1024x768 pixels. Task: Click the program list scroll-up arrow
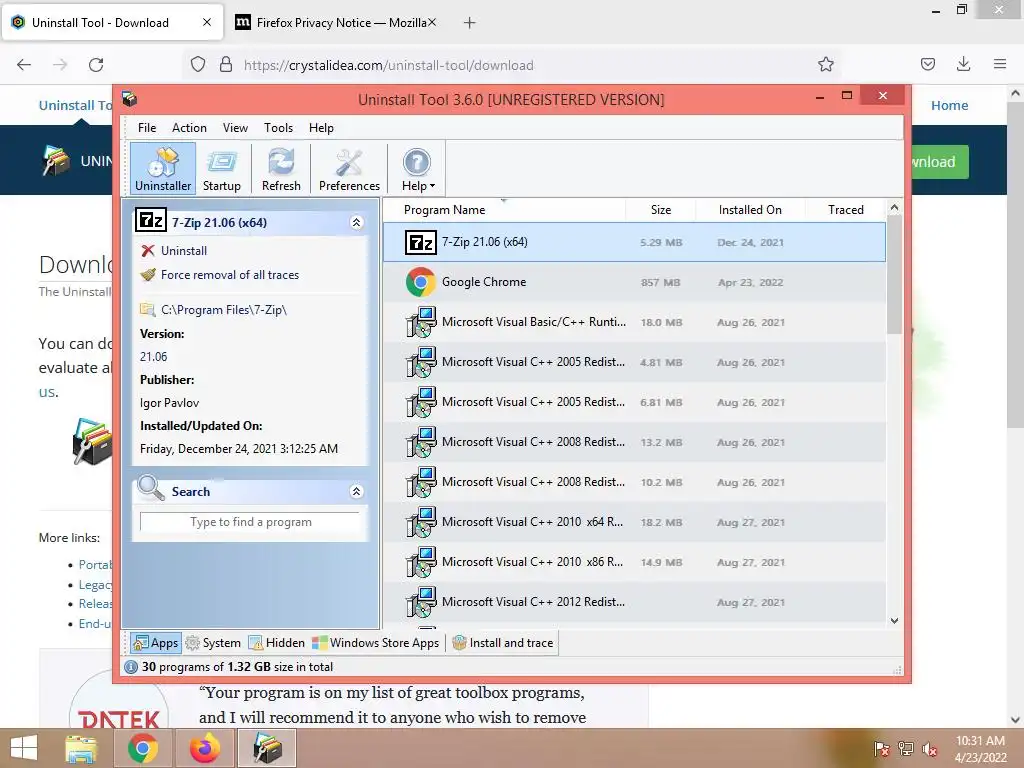pos(895,208)
